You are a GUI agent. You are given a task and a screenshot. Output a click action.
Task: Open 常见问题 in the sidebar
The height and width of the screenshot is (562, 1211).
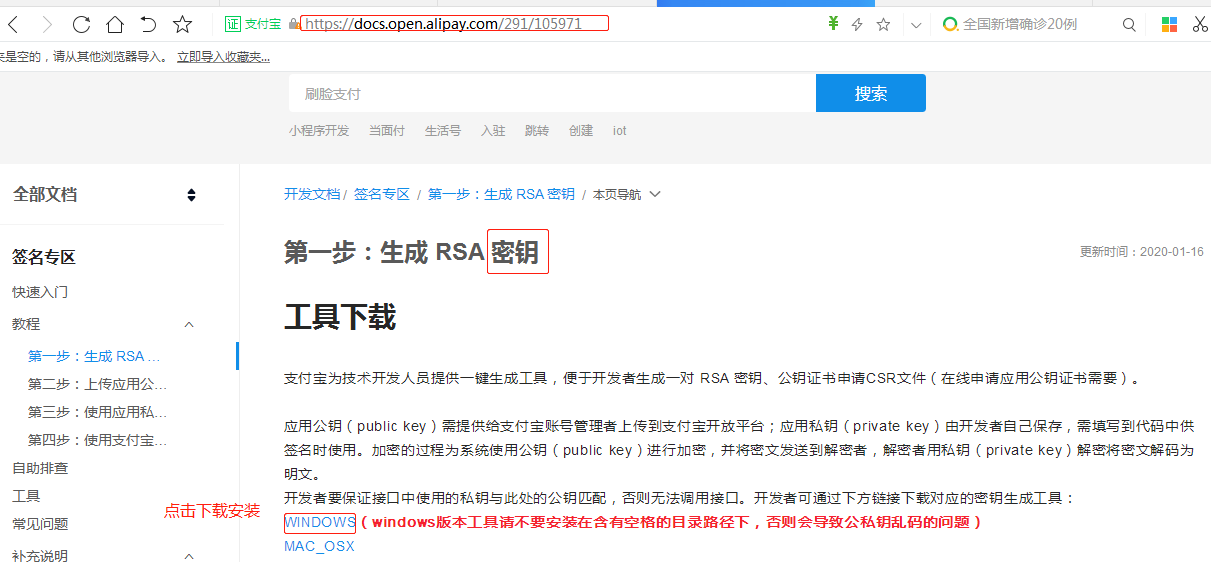coord(40,524)
